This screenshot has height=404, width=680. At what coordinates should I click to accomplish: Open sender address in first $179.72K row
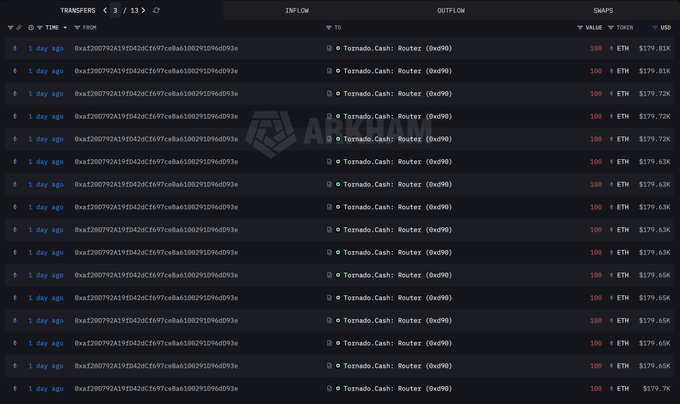point(156,94)
